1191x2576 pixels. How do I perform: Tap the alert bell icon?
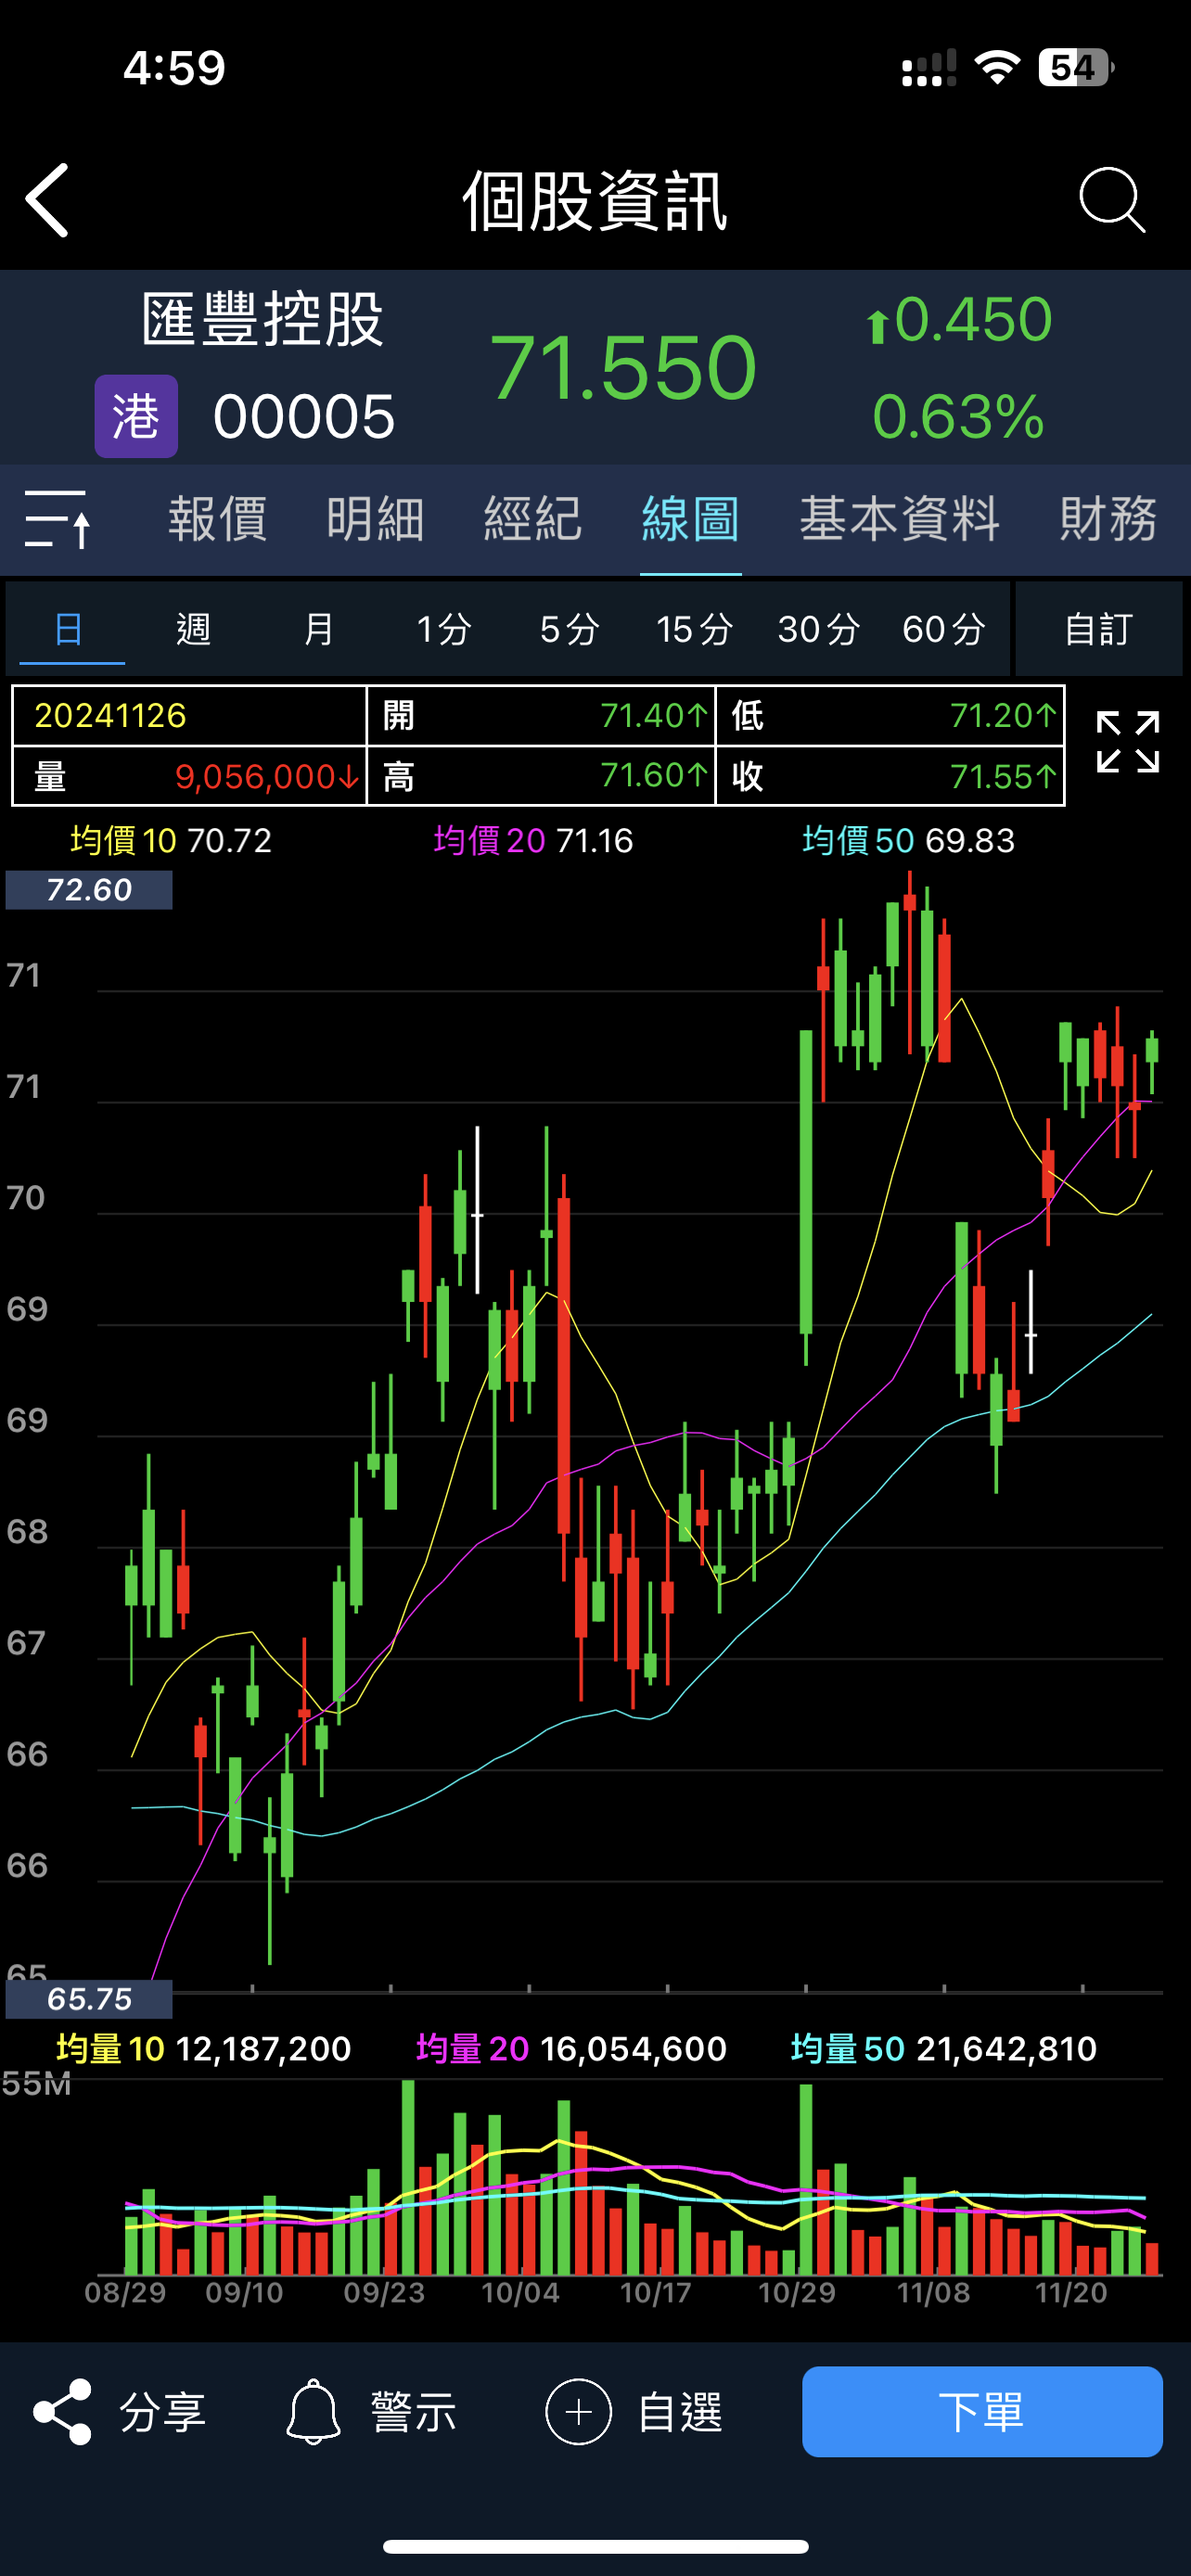[x=313, y=2412]
